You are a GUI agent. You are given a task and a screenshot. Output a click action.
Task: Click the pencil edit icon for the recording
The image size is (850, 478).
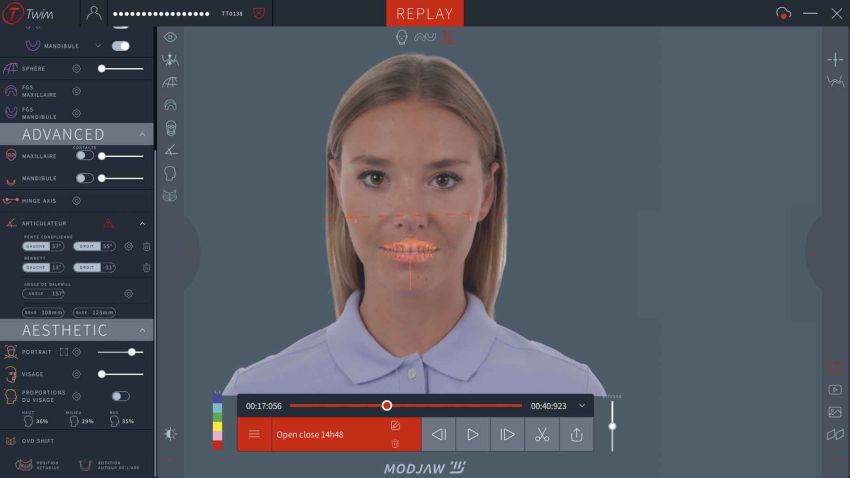point(395,425)
